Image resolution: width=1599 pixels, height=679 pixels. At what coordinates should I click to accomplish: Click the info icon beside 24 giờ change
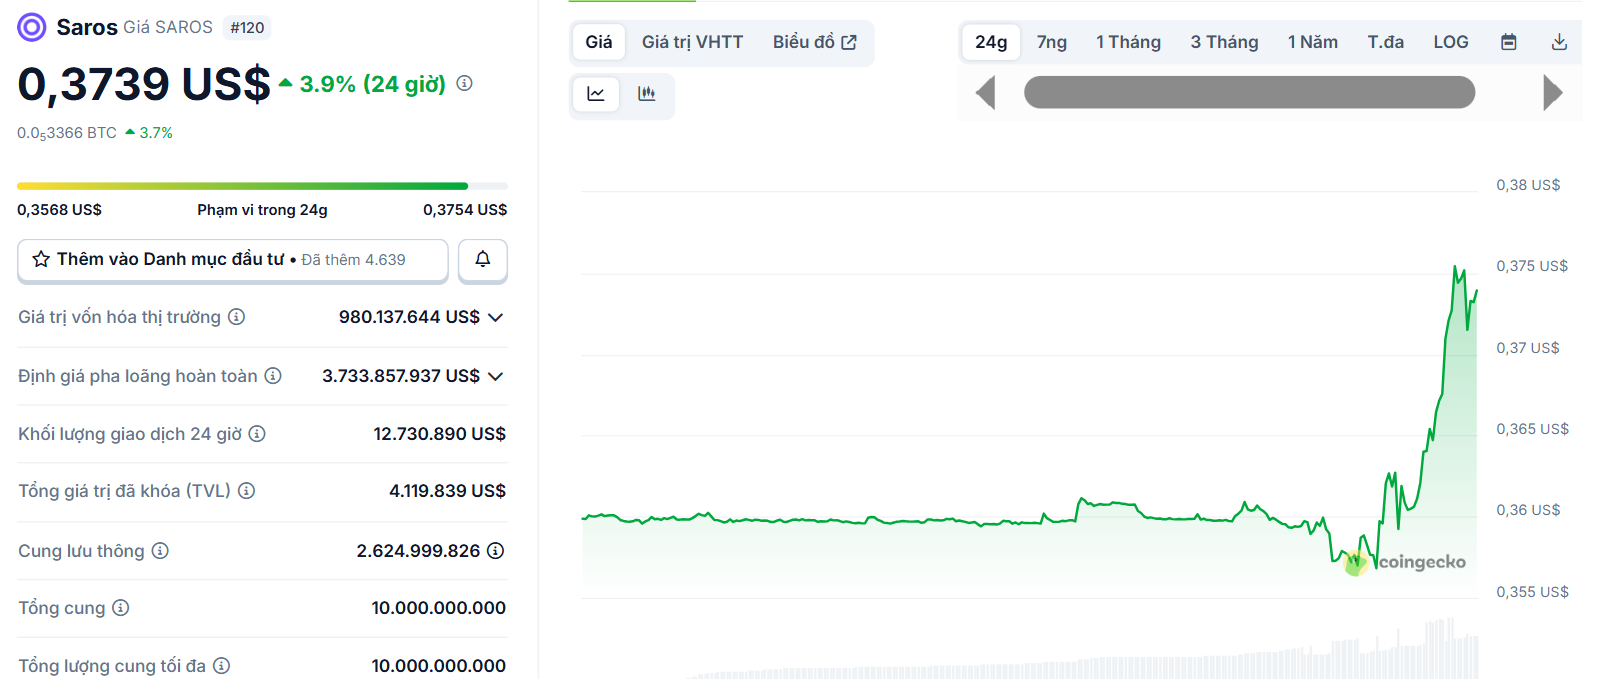[x=464, y=83]
